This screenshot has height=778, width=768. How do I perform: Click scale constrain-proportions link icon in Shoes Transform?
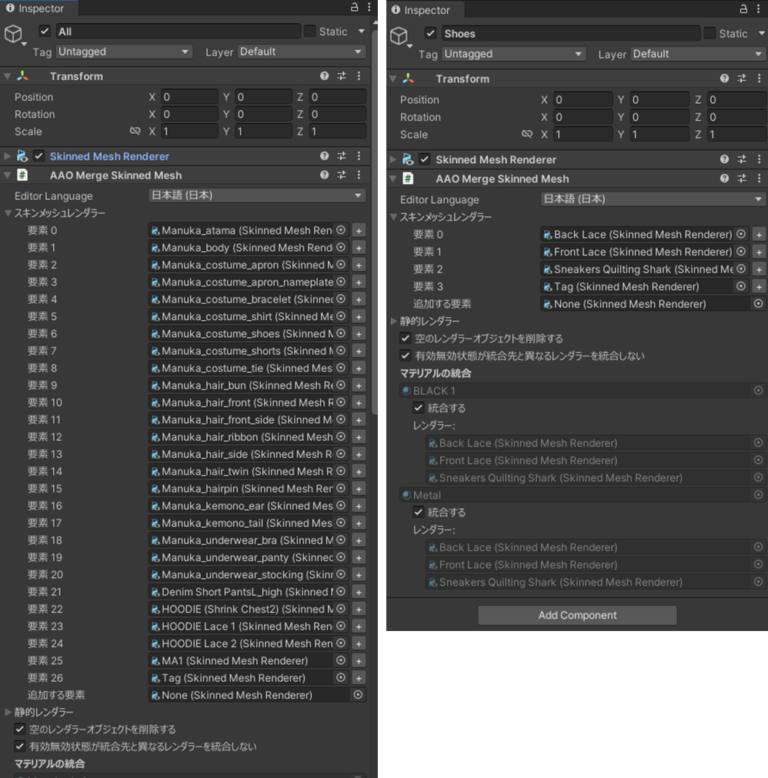(527, 134)
